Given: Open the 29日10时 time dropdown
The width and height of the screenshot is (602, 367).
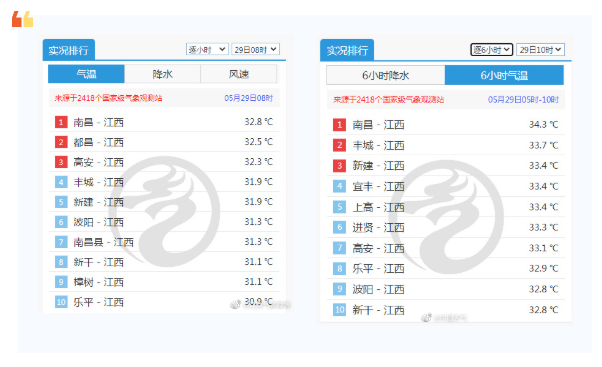Looking at the screenshot, I should tap(540, 50).
